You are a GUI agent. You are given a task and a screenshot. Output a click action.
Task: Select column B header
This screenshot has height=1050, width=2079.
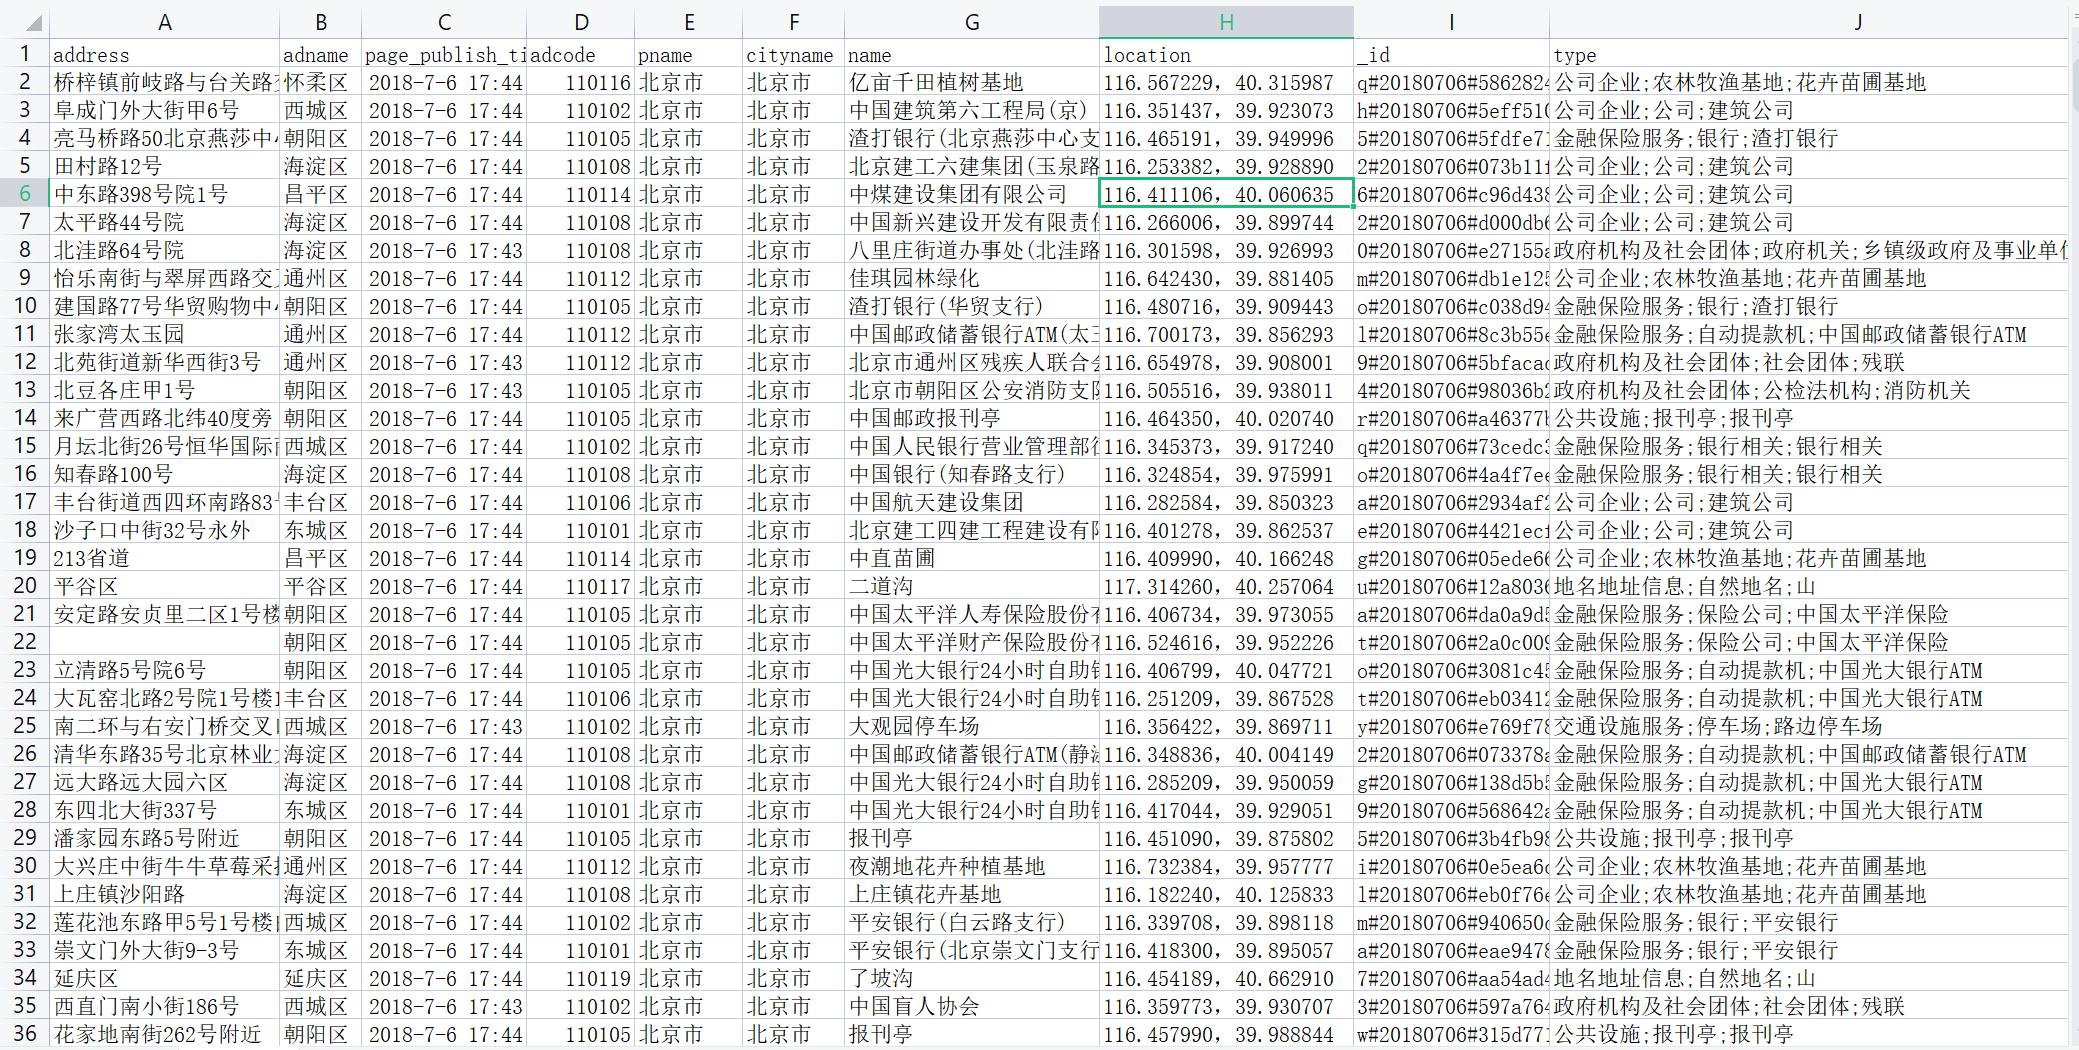pyautogui.click(x=320, y=22)
